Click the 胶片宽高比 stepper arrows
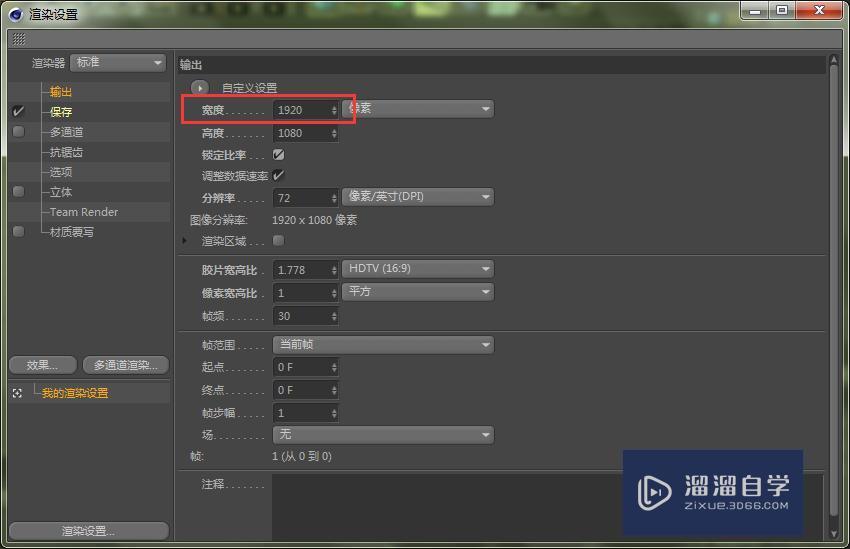The height and width of the screenshot is (549, 850). coord(334,270)
